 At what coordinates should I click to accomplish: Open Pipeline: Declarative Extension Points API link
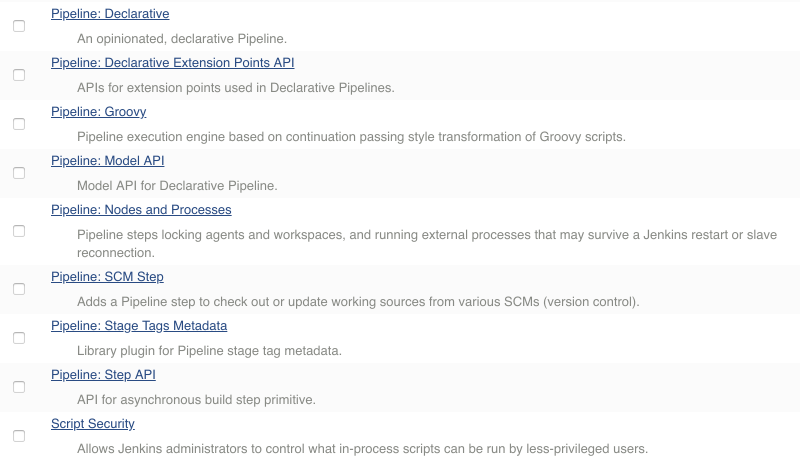click(172, 63)
